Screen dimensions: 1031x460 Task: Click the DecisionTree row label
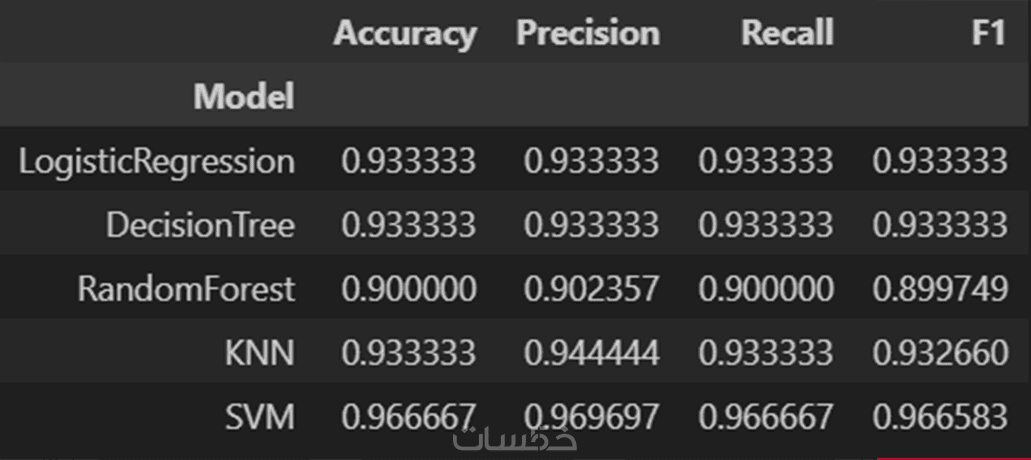200,225
